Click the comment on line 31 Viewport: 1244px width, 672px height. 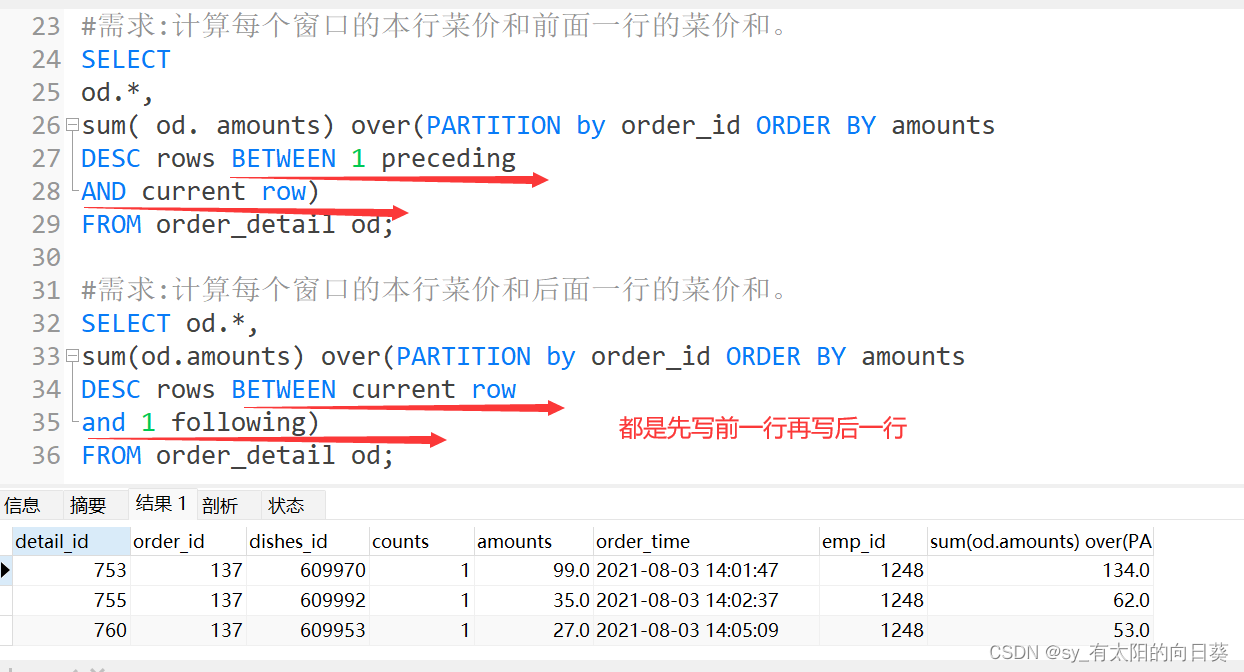[435, 291]
